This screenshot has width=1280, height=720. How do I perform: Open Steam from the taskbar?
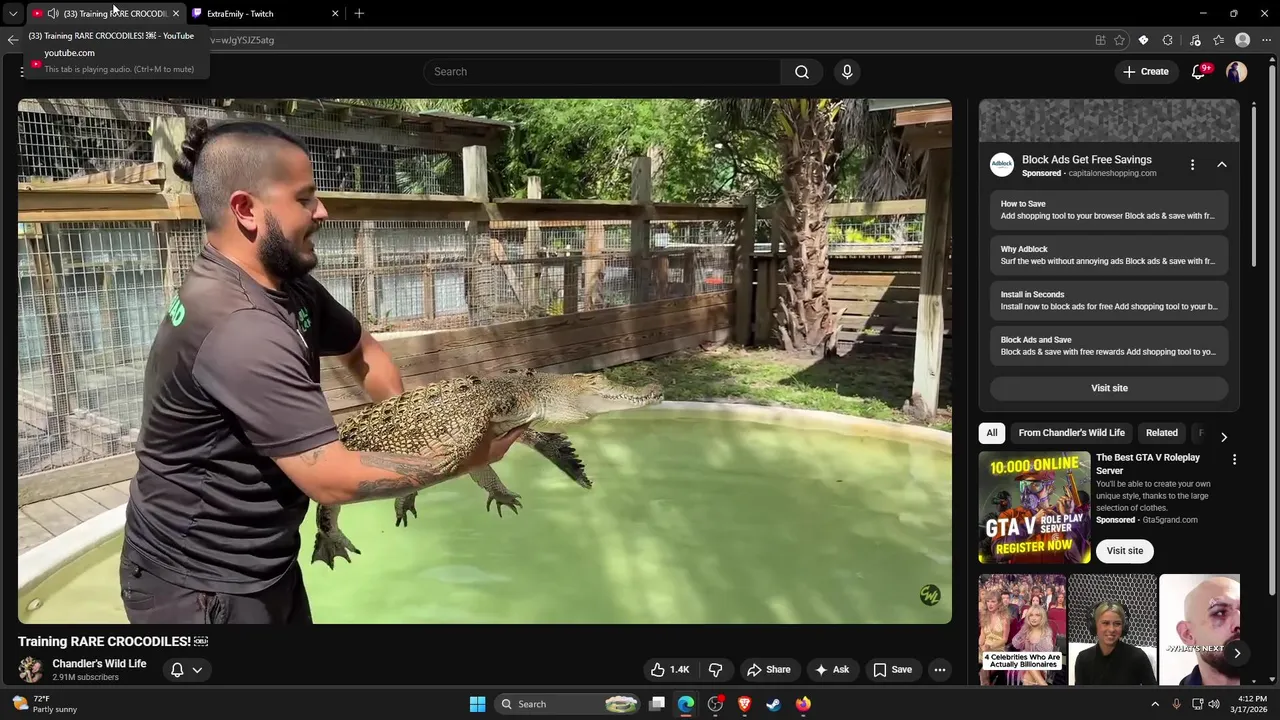click(x=773, y=704)
